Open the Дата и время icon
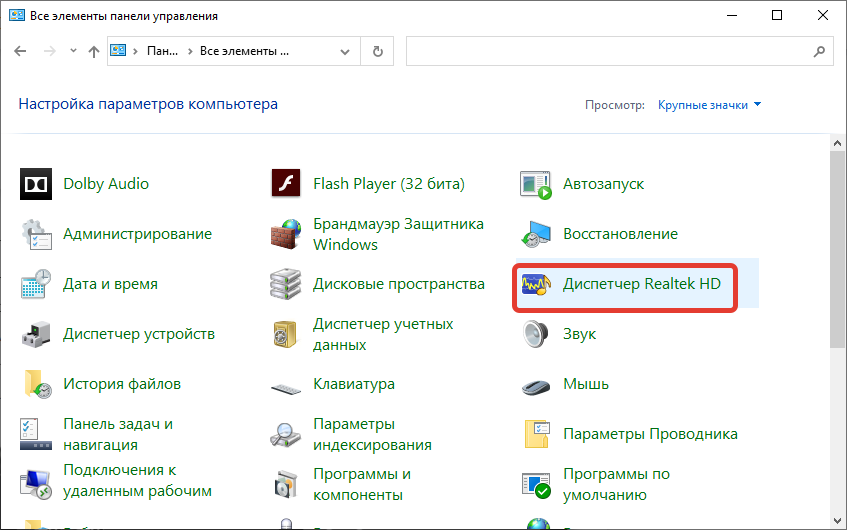 [36, 284]
